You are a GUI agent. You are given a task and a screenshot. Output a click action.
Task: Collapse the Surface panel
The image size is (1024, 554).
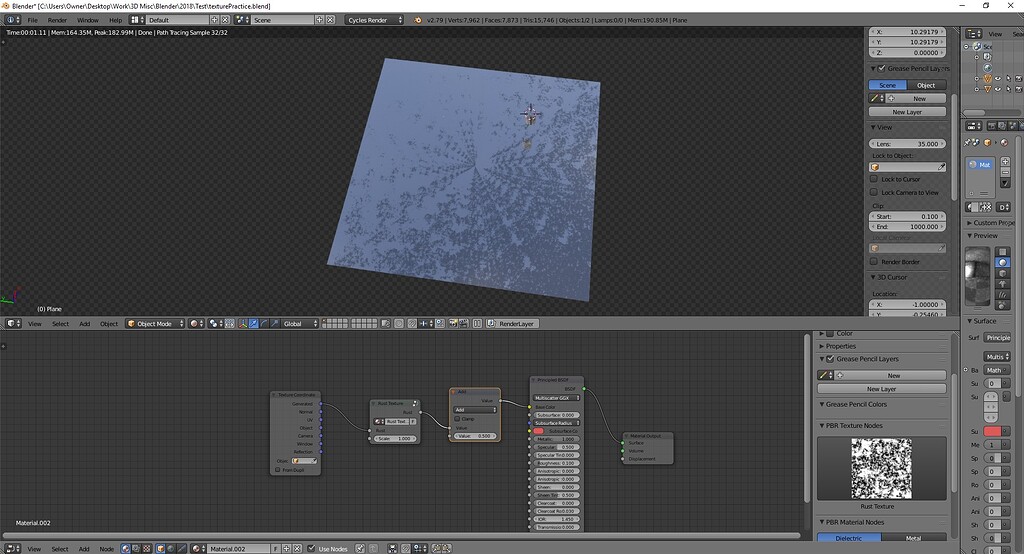coord(970,321)
